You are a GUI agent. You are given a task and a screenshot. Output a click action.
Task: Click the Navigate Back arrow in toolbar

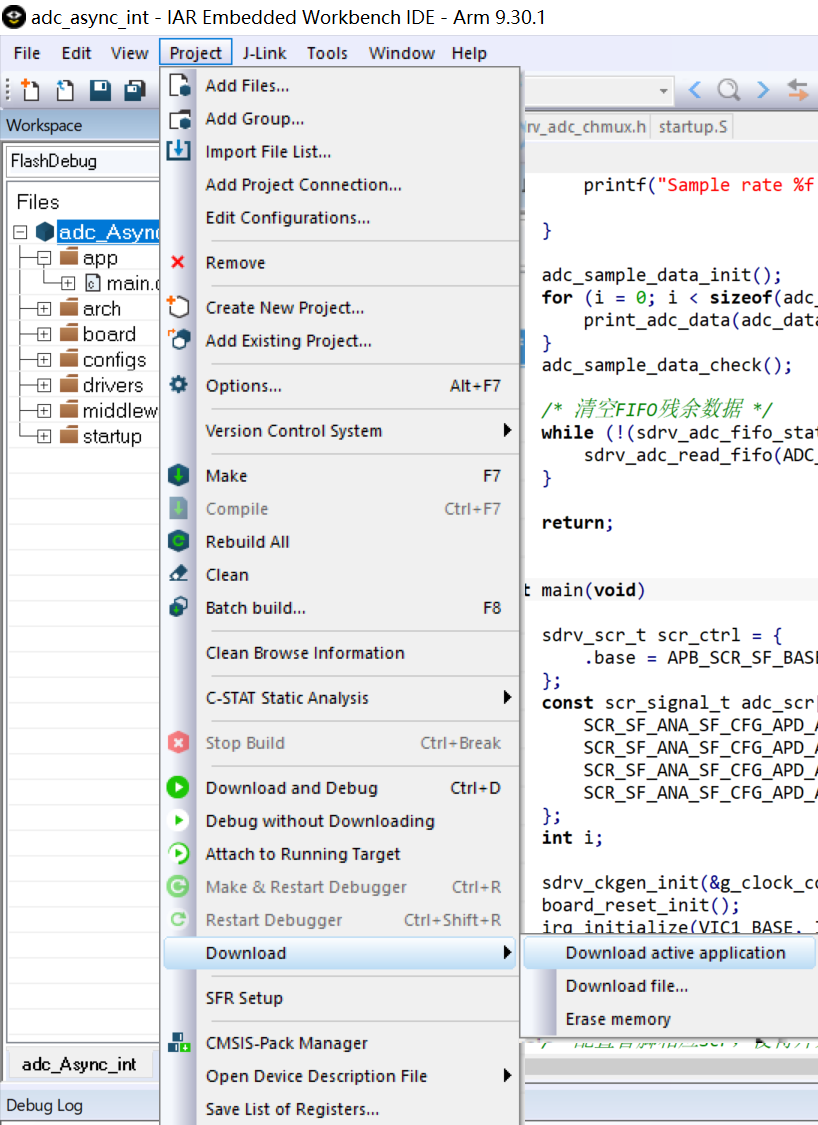(695, 91)
